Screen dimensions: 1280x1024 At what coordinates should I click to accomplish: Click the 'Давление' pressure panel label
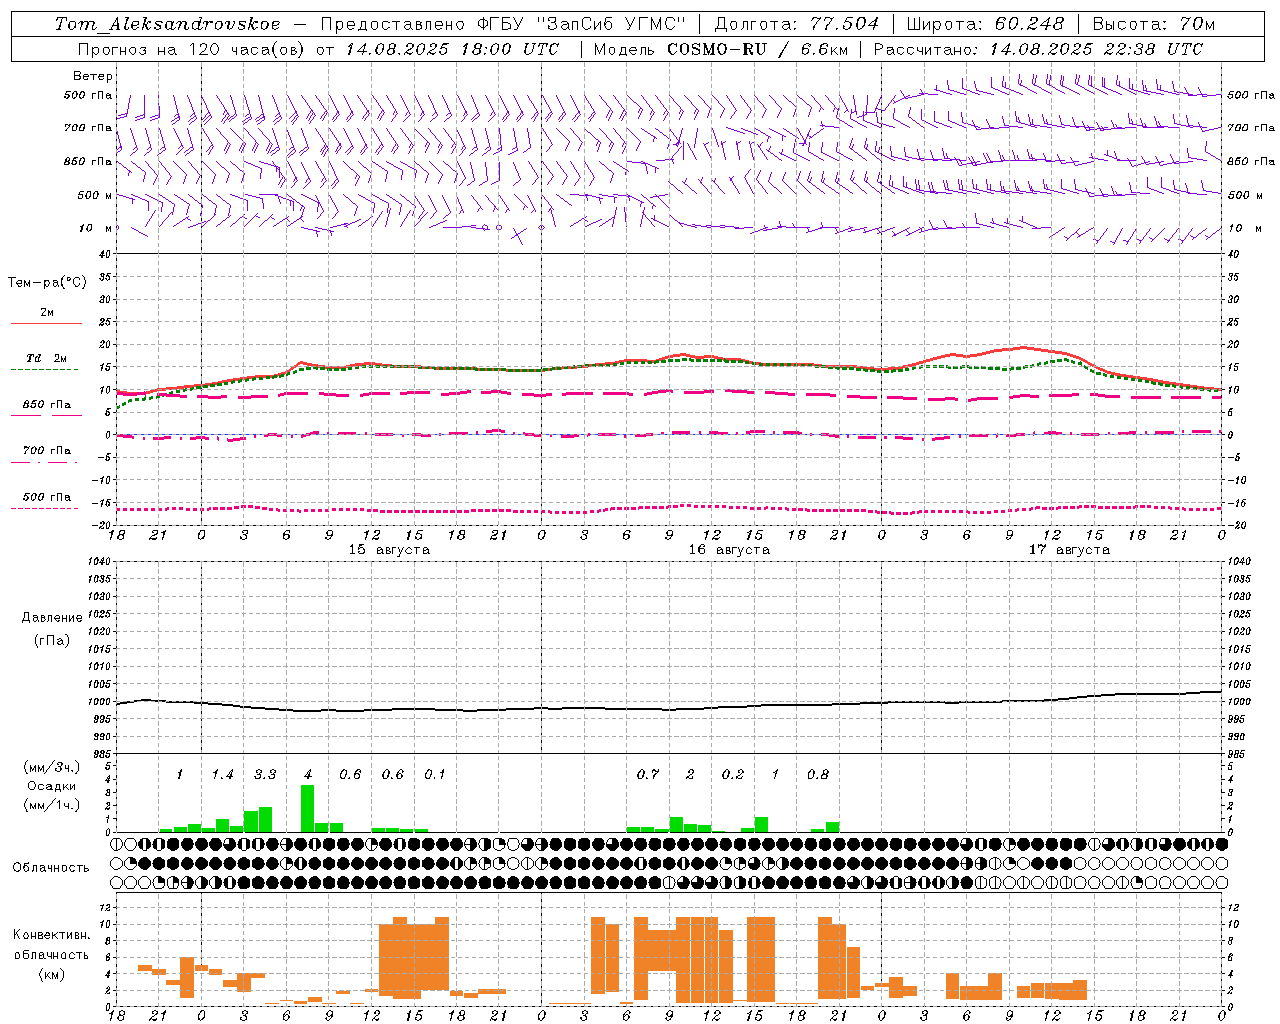coord(52,618)
